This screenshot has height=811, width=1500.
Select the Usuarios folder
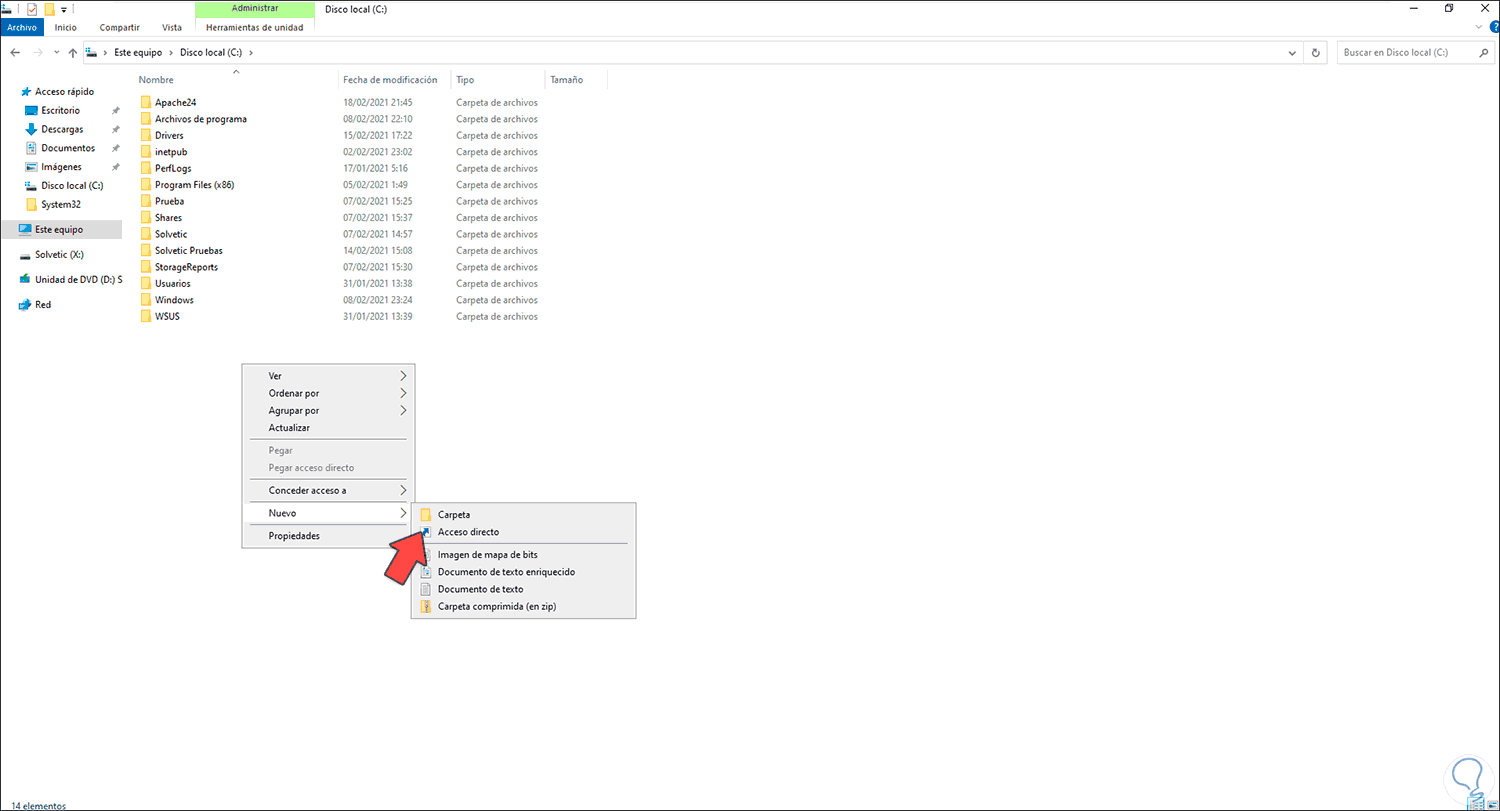pyautogui.click(x=175, y=283)
